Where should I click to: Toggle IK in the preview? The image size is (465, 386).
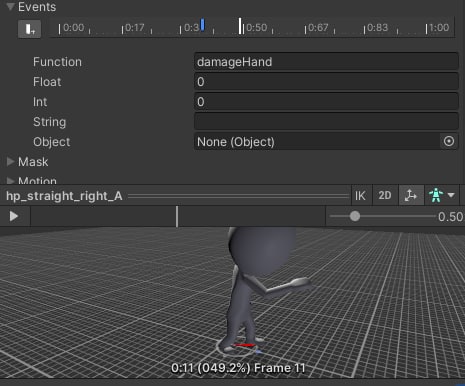(x=360, y=196)
